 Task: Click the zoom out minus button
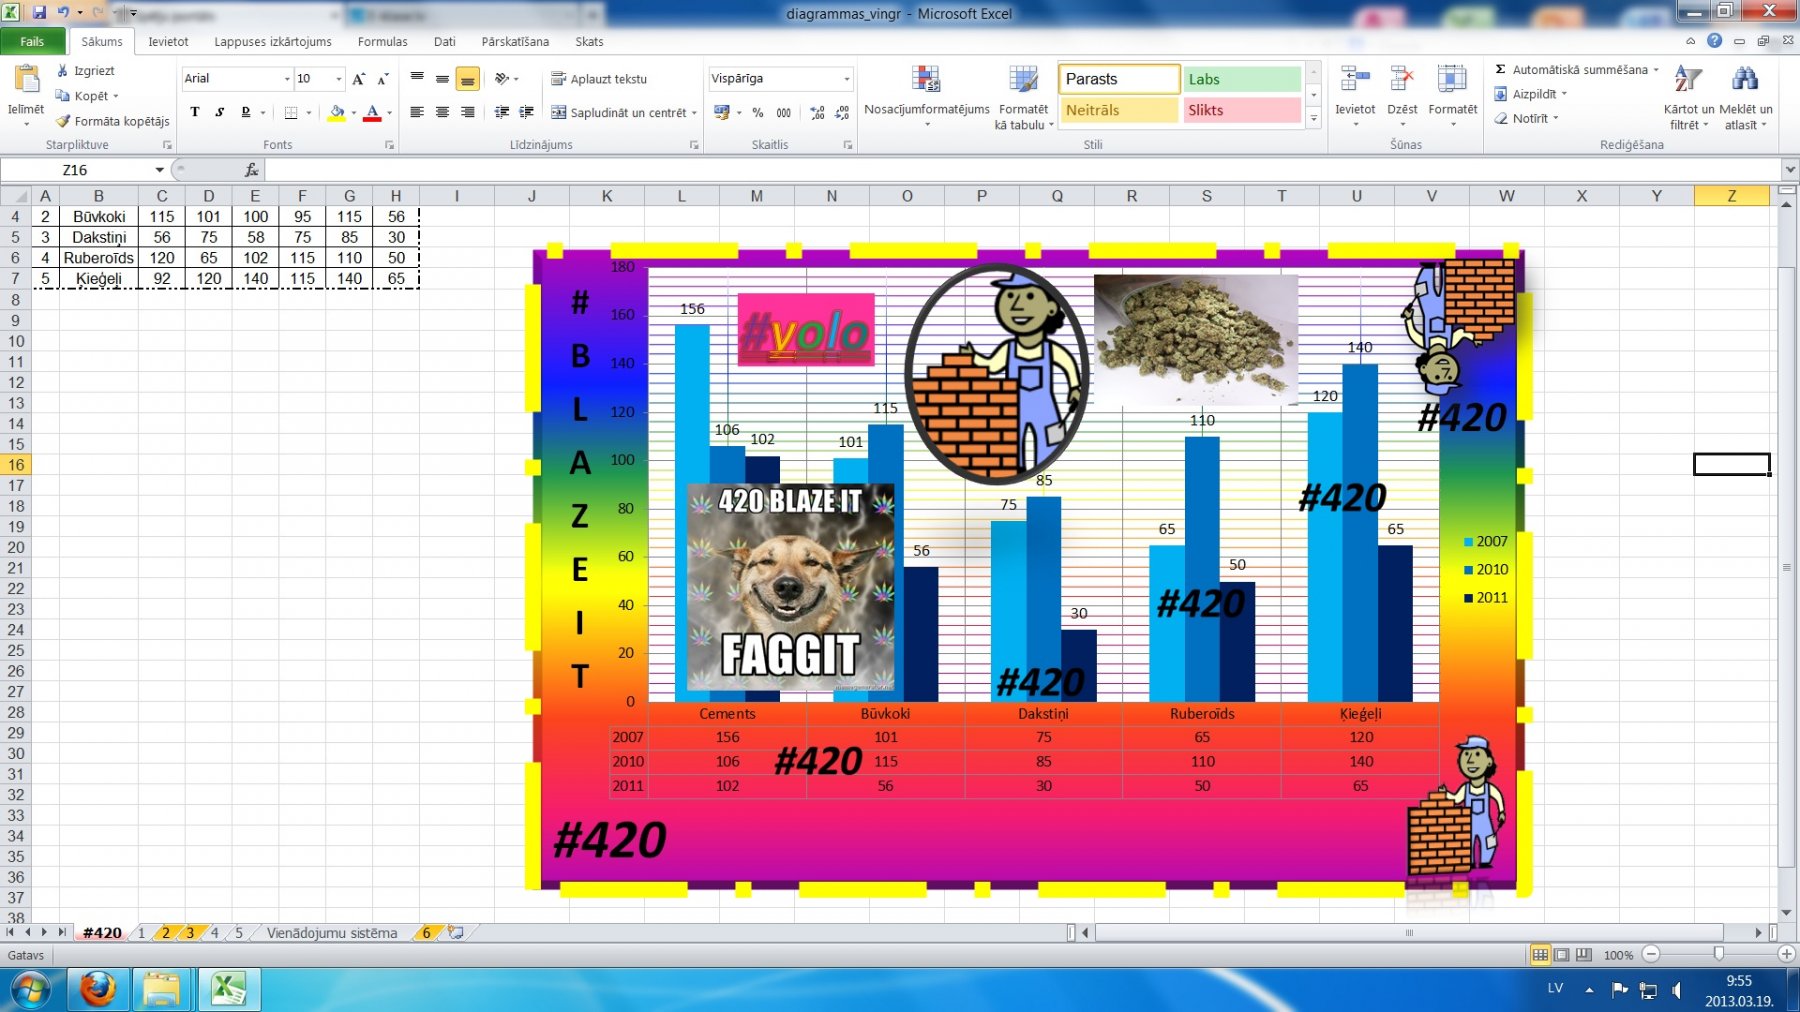pos(1651,955)
